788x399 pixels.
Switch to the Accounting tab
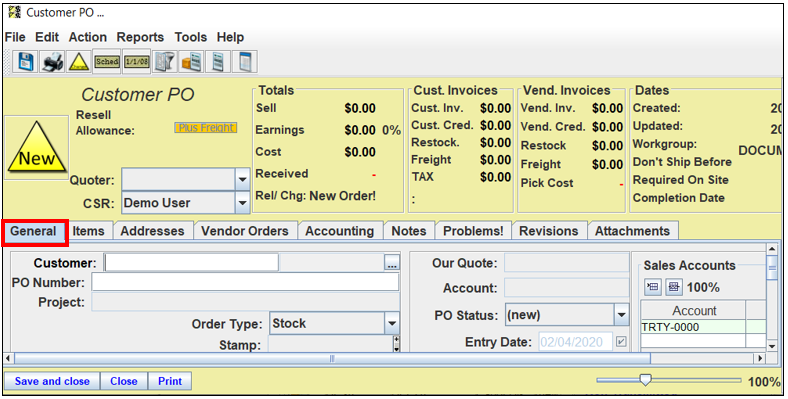[340, 231]
